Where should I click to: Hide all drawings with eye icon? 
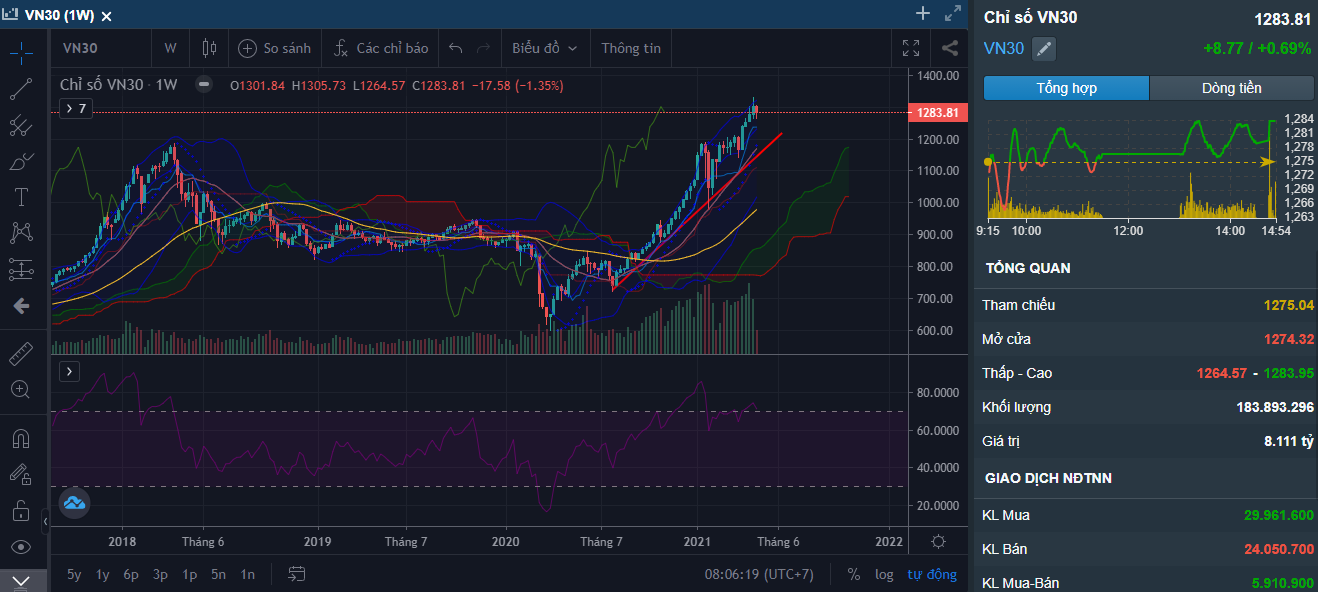(21, 547)
